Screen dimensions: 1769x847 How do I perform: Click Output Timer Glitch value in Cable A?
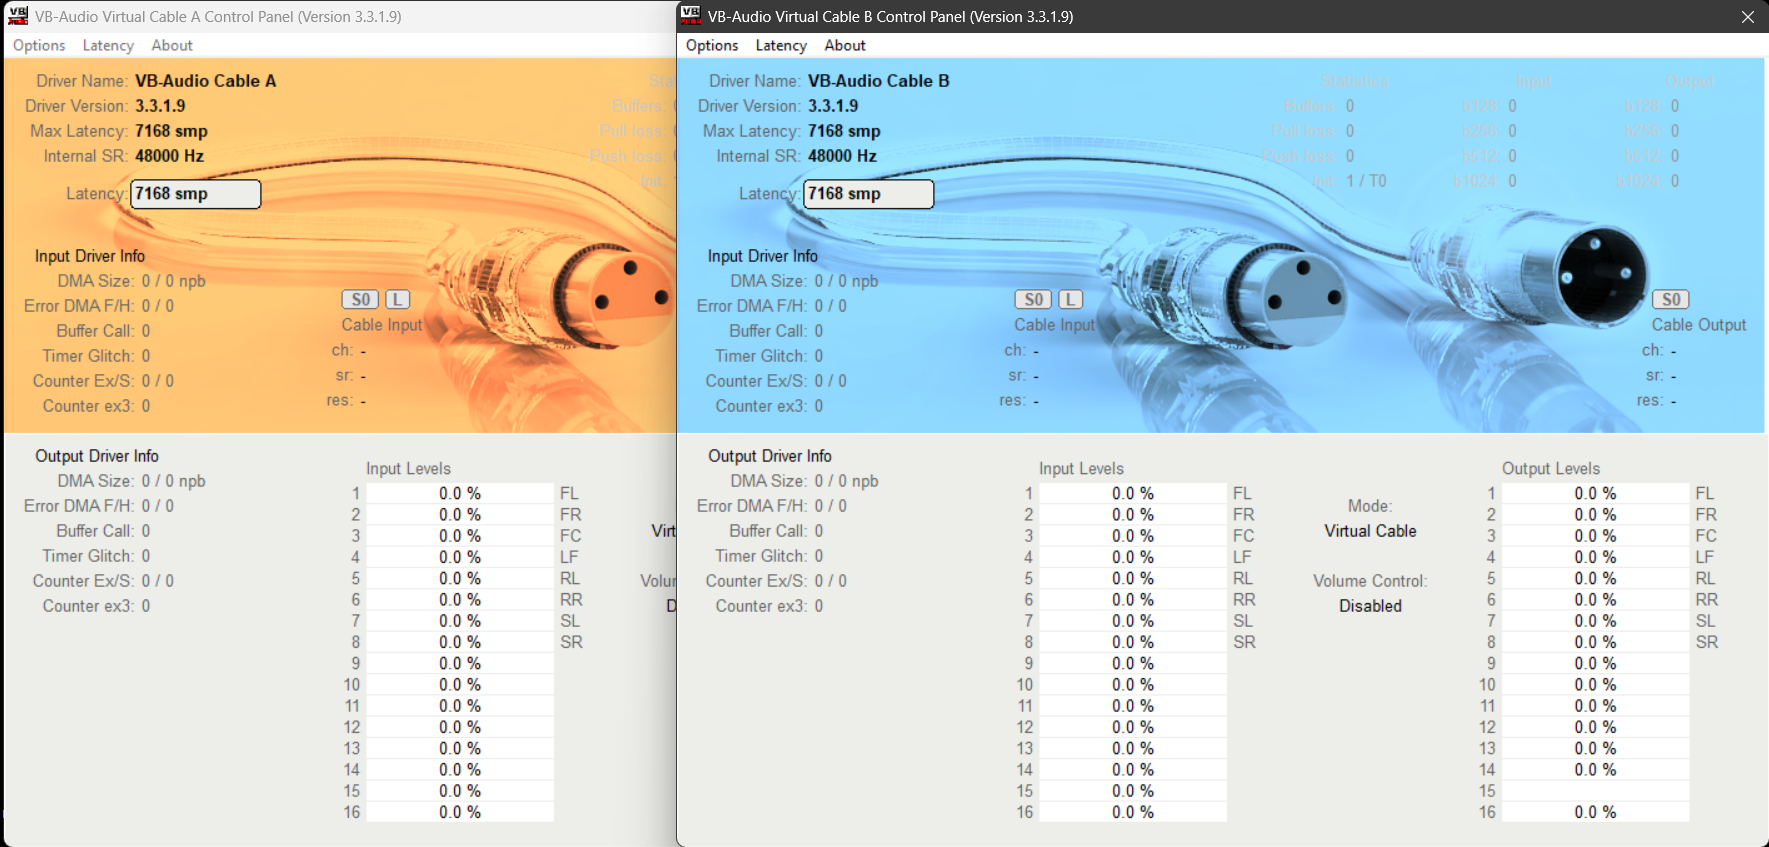point(146,556)
